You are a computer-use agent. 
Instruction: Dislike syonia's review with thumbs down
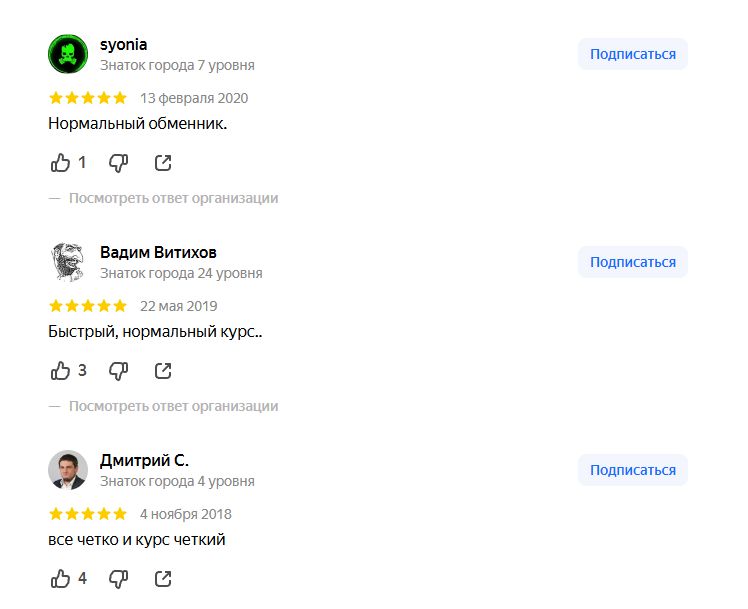coord(118,162)
